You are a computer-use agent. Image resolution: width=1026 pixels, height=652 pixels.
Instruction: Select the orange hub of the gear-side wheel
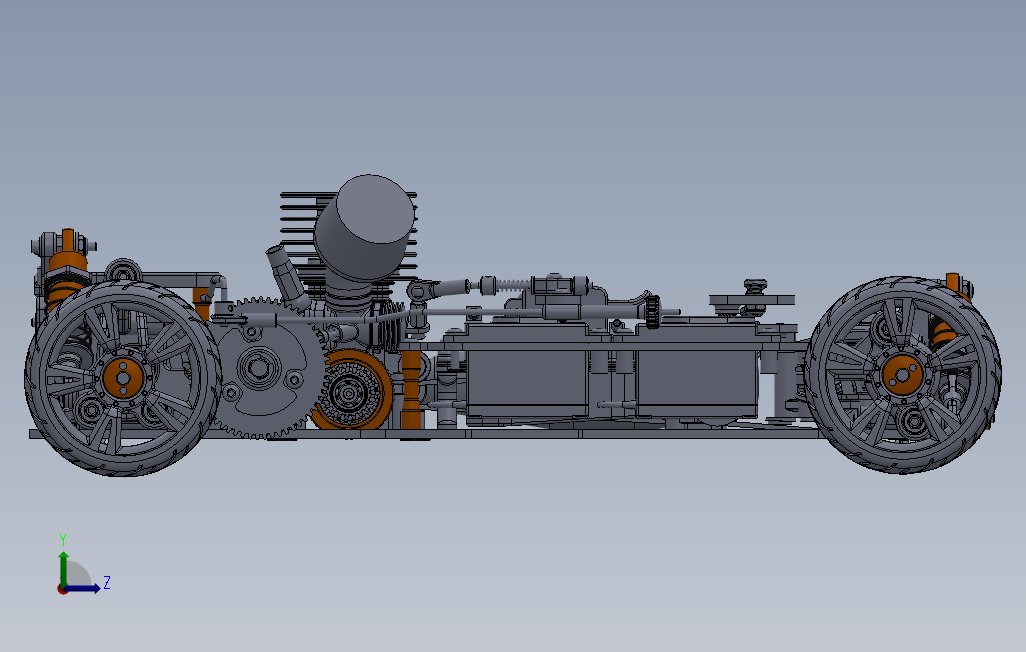[x=123, y=378]
